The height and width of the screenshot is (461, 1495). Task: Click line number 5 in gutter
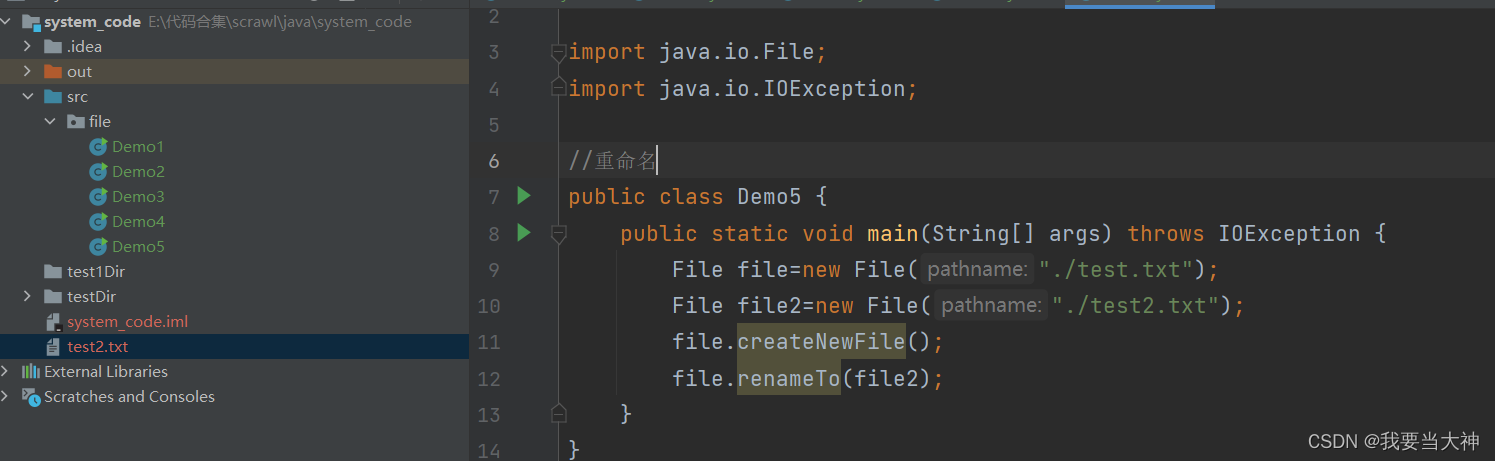point(494,124)
